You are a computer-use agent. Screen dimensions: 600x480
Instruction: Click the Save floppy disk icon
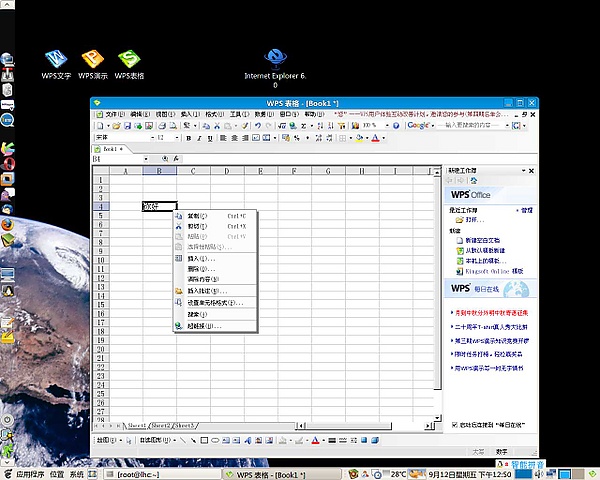tap(127, 126)
